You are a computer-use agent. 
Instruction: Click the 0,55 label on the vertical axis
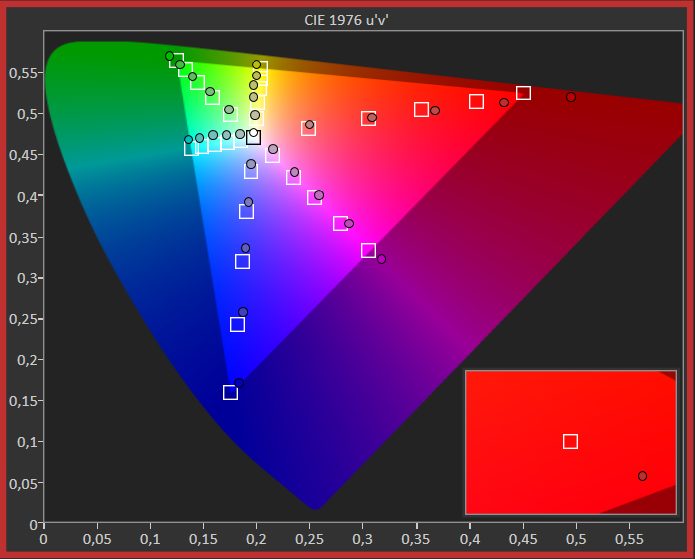point(21,73)
